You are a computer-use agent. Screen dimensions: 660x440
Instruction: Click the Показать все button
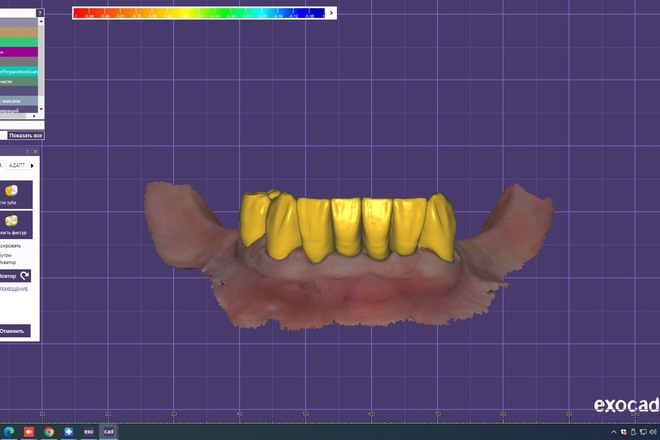(x=26, y=136)
